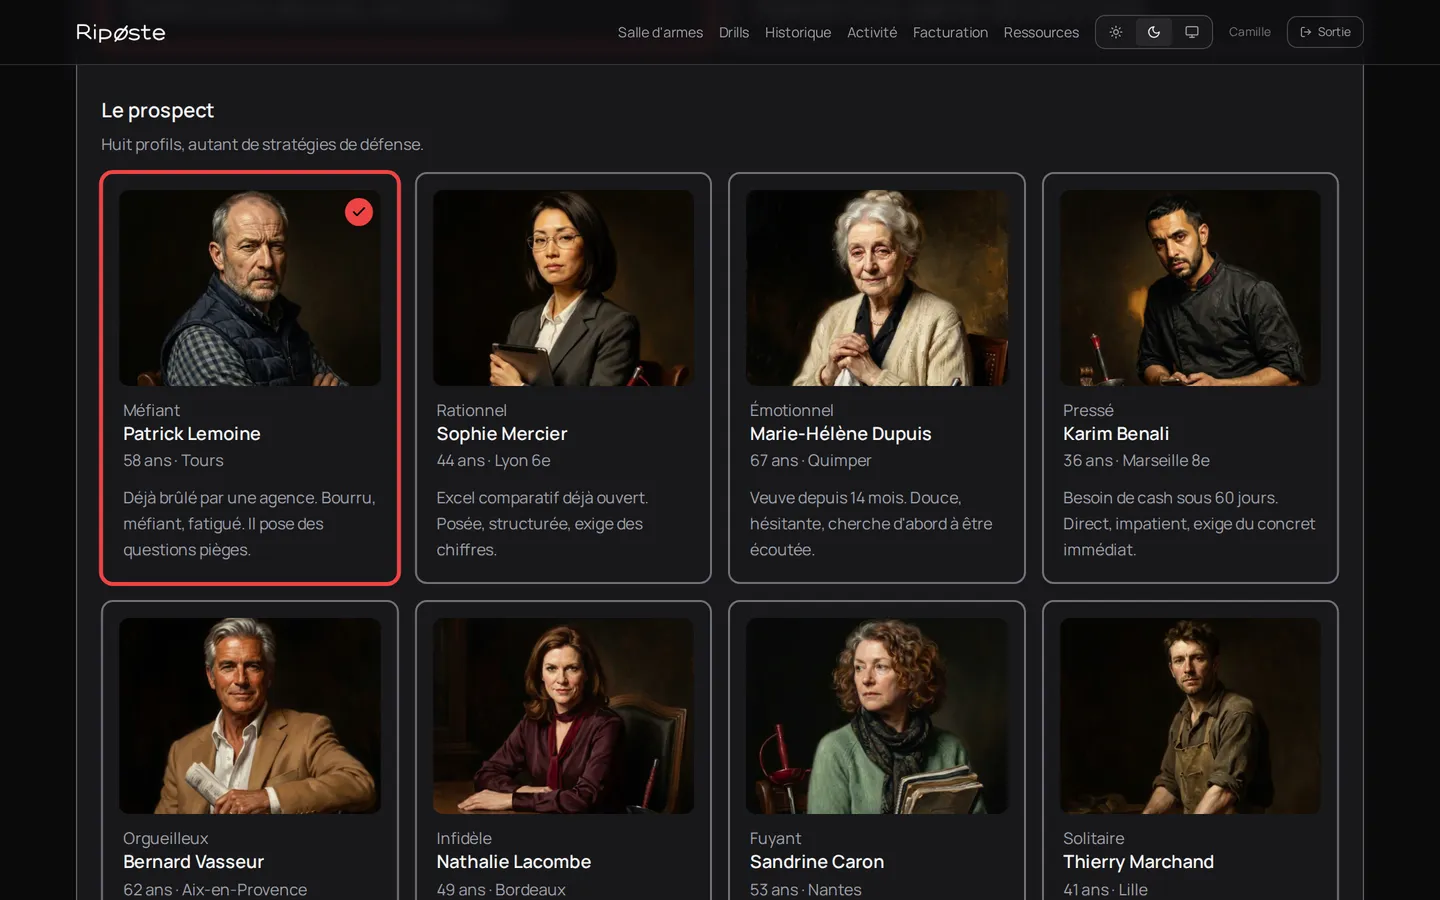Pick Nathalie Lacombe's portrait

[x=563, y=716]
